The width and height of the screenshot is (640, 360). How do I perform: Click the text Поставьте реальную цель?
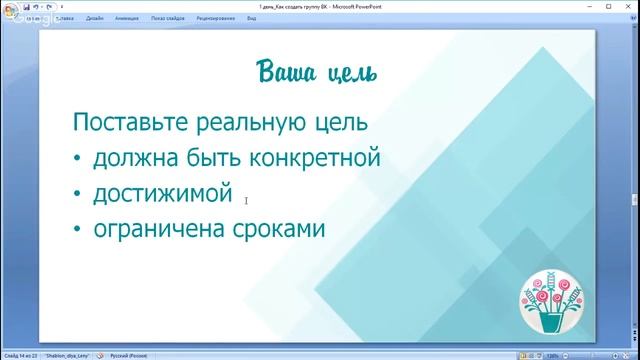[220, 122]
